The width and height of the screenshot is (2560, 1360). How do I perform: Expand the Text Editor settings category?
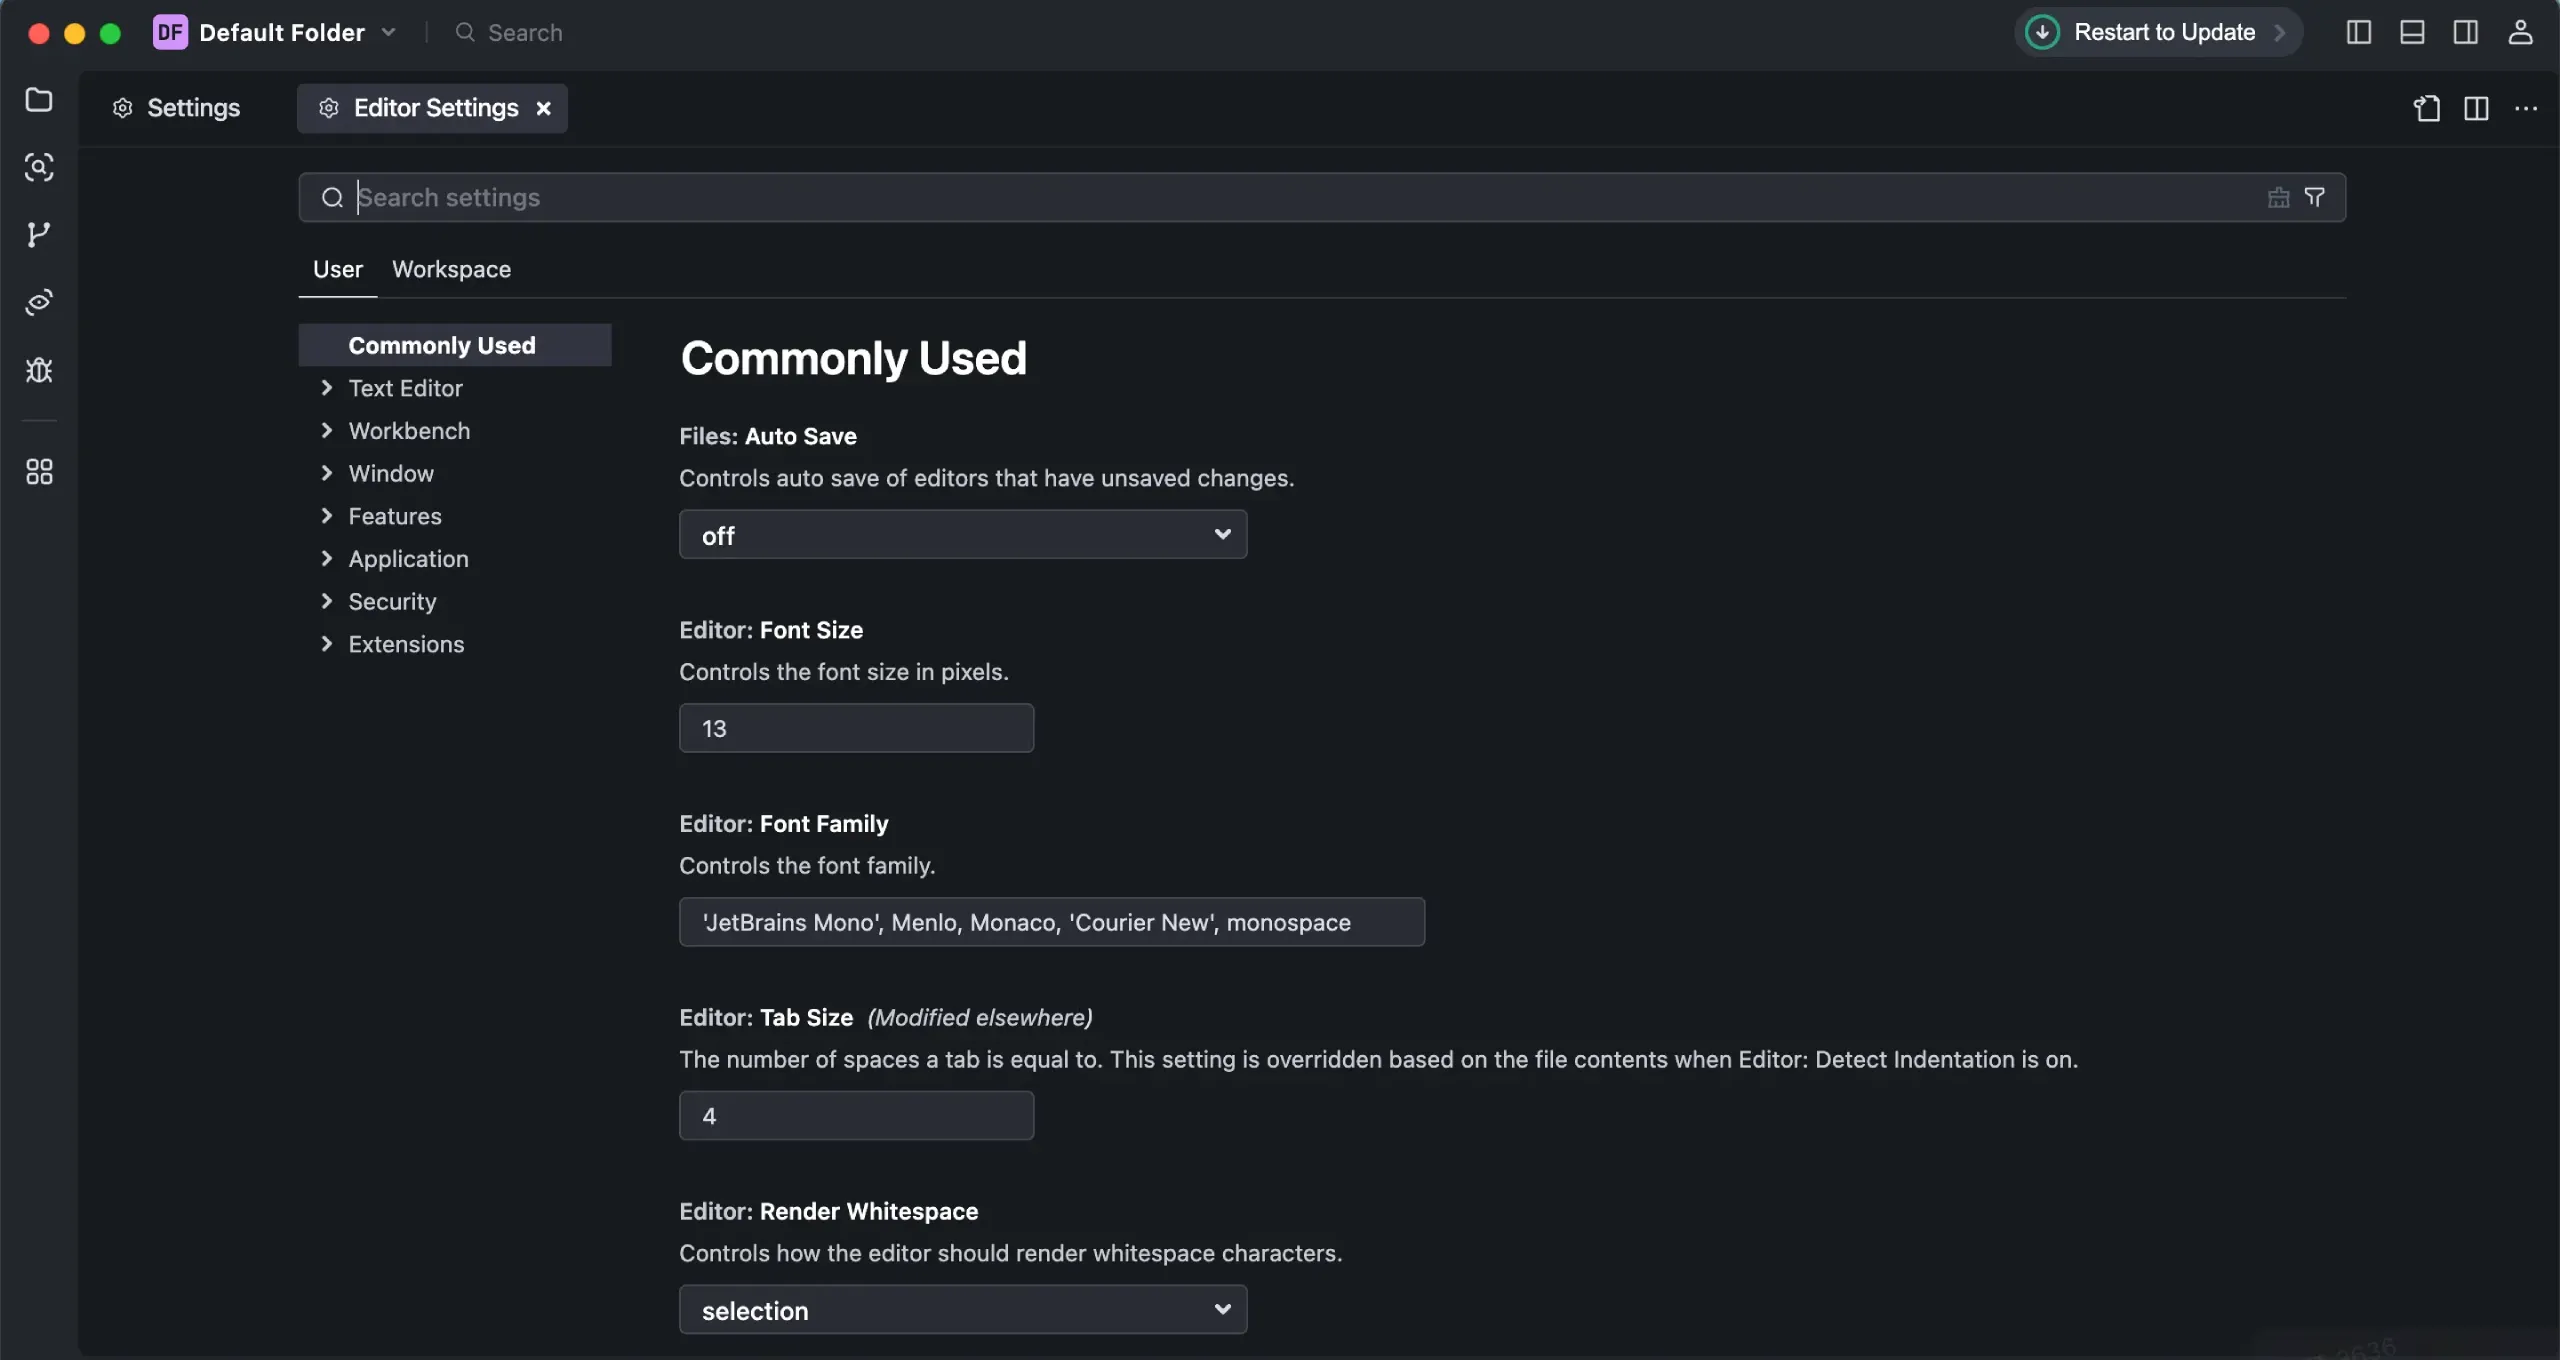pyautogui.click(x=405, y=388)
